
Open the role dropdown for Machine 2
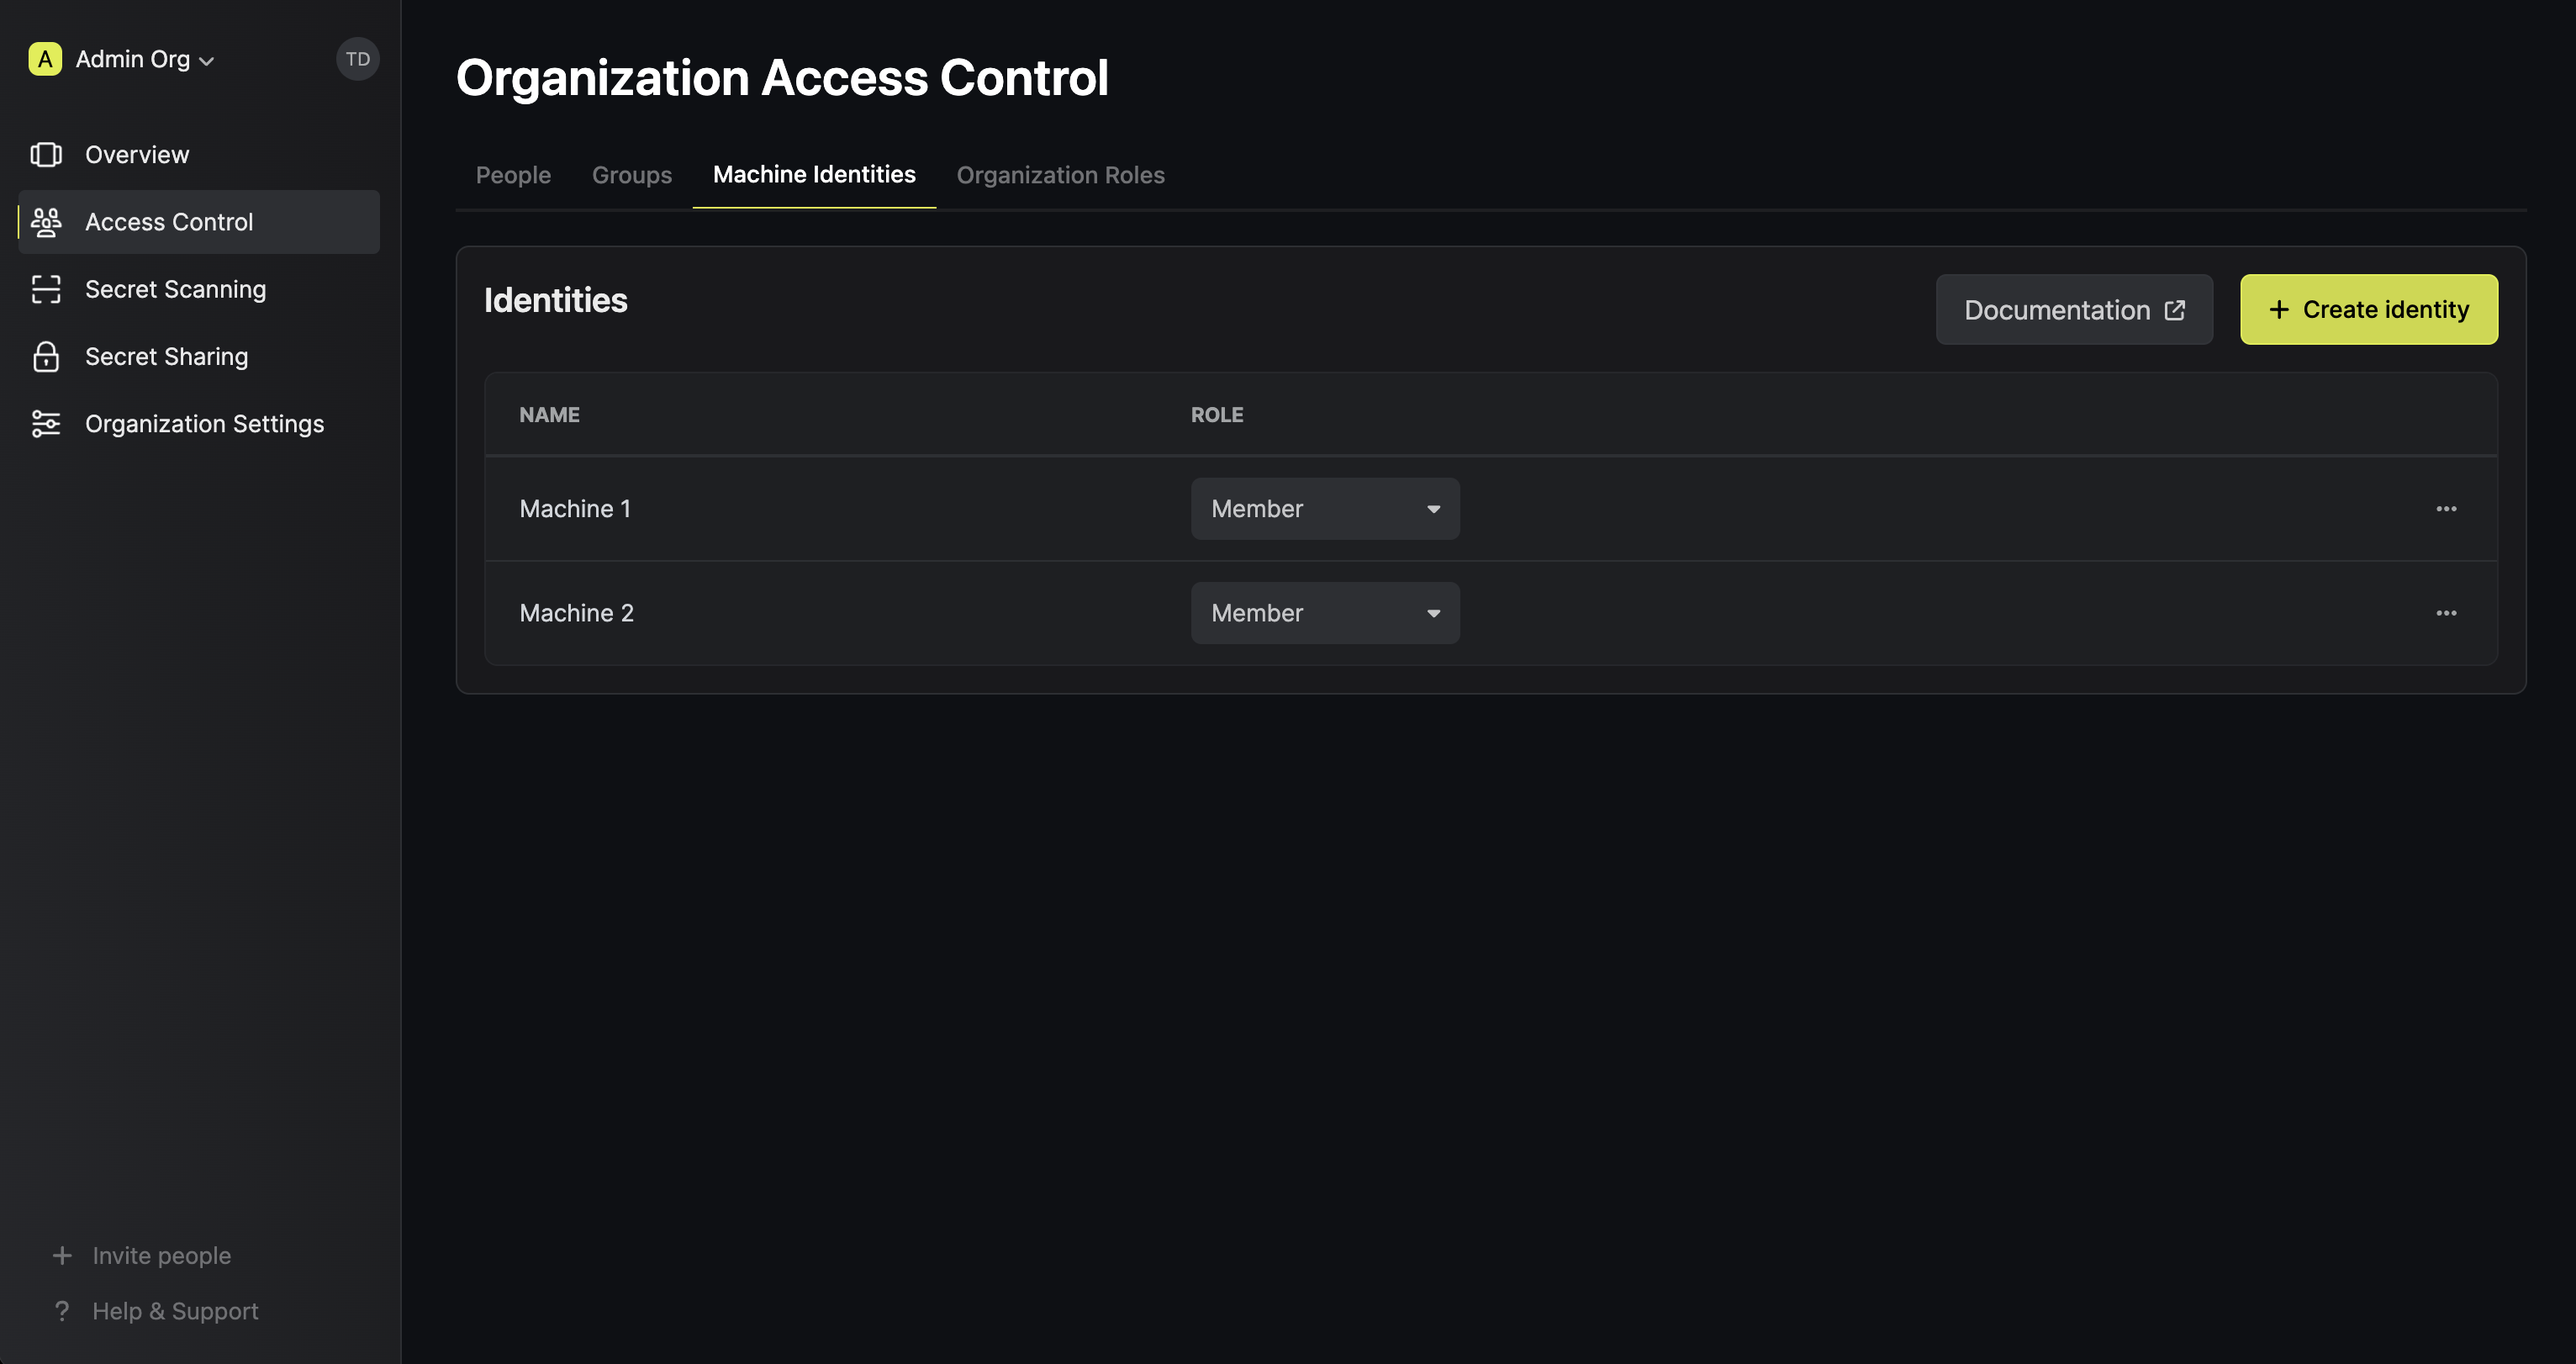pyautogui.click(x=1325, y=613)
